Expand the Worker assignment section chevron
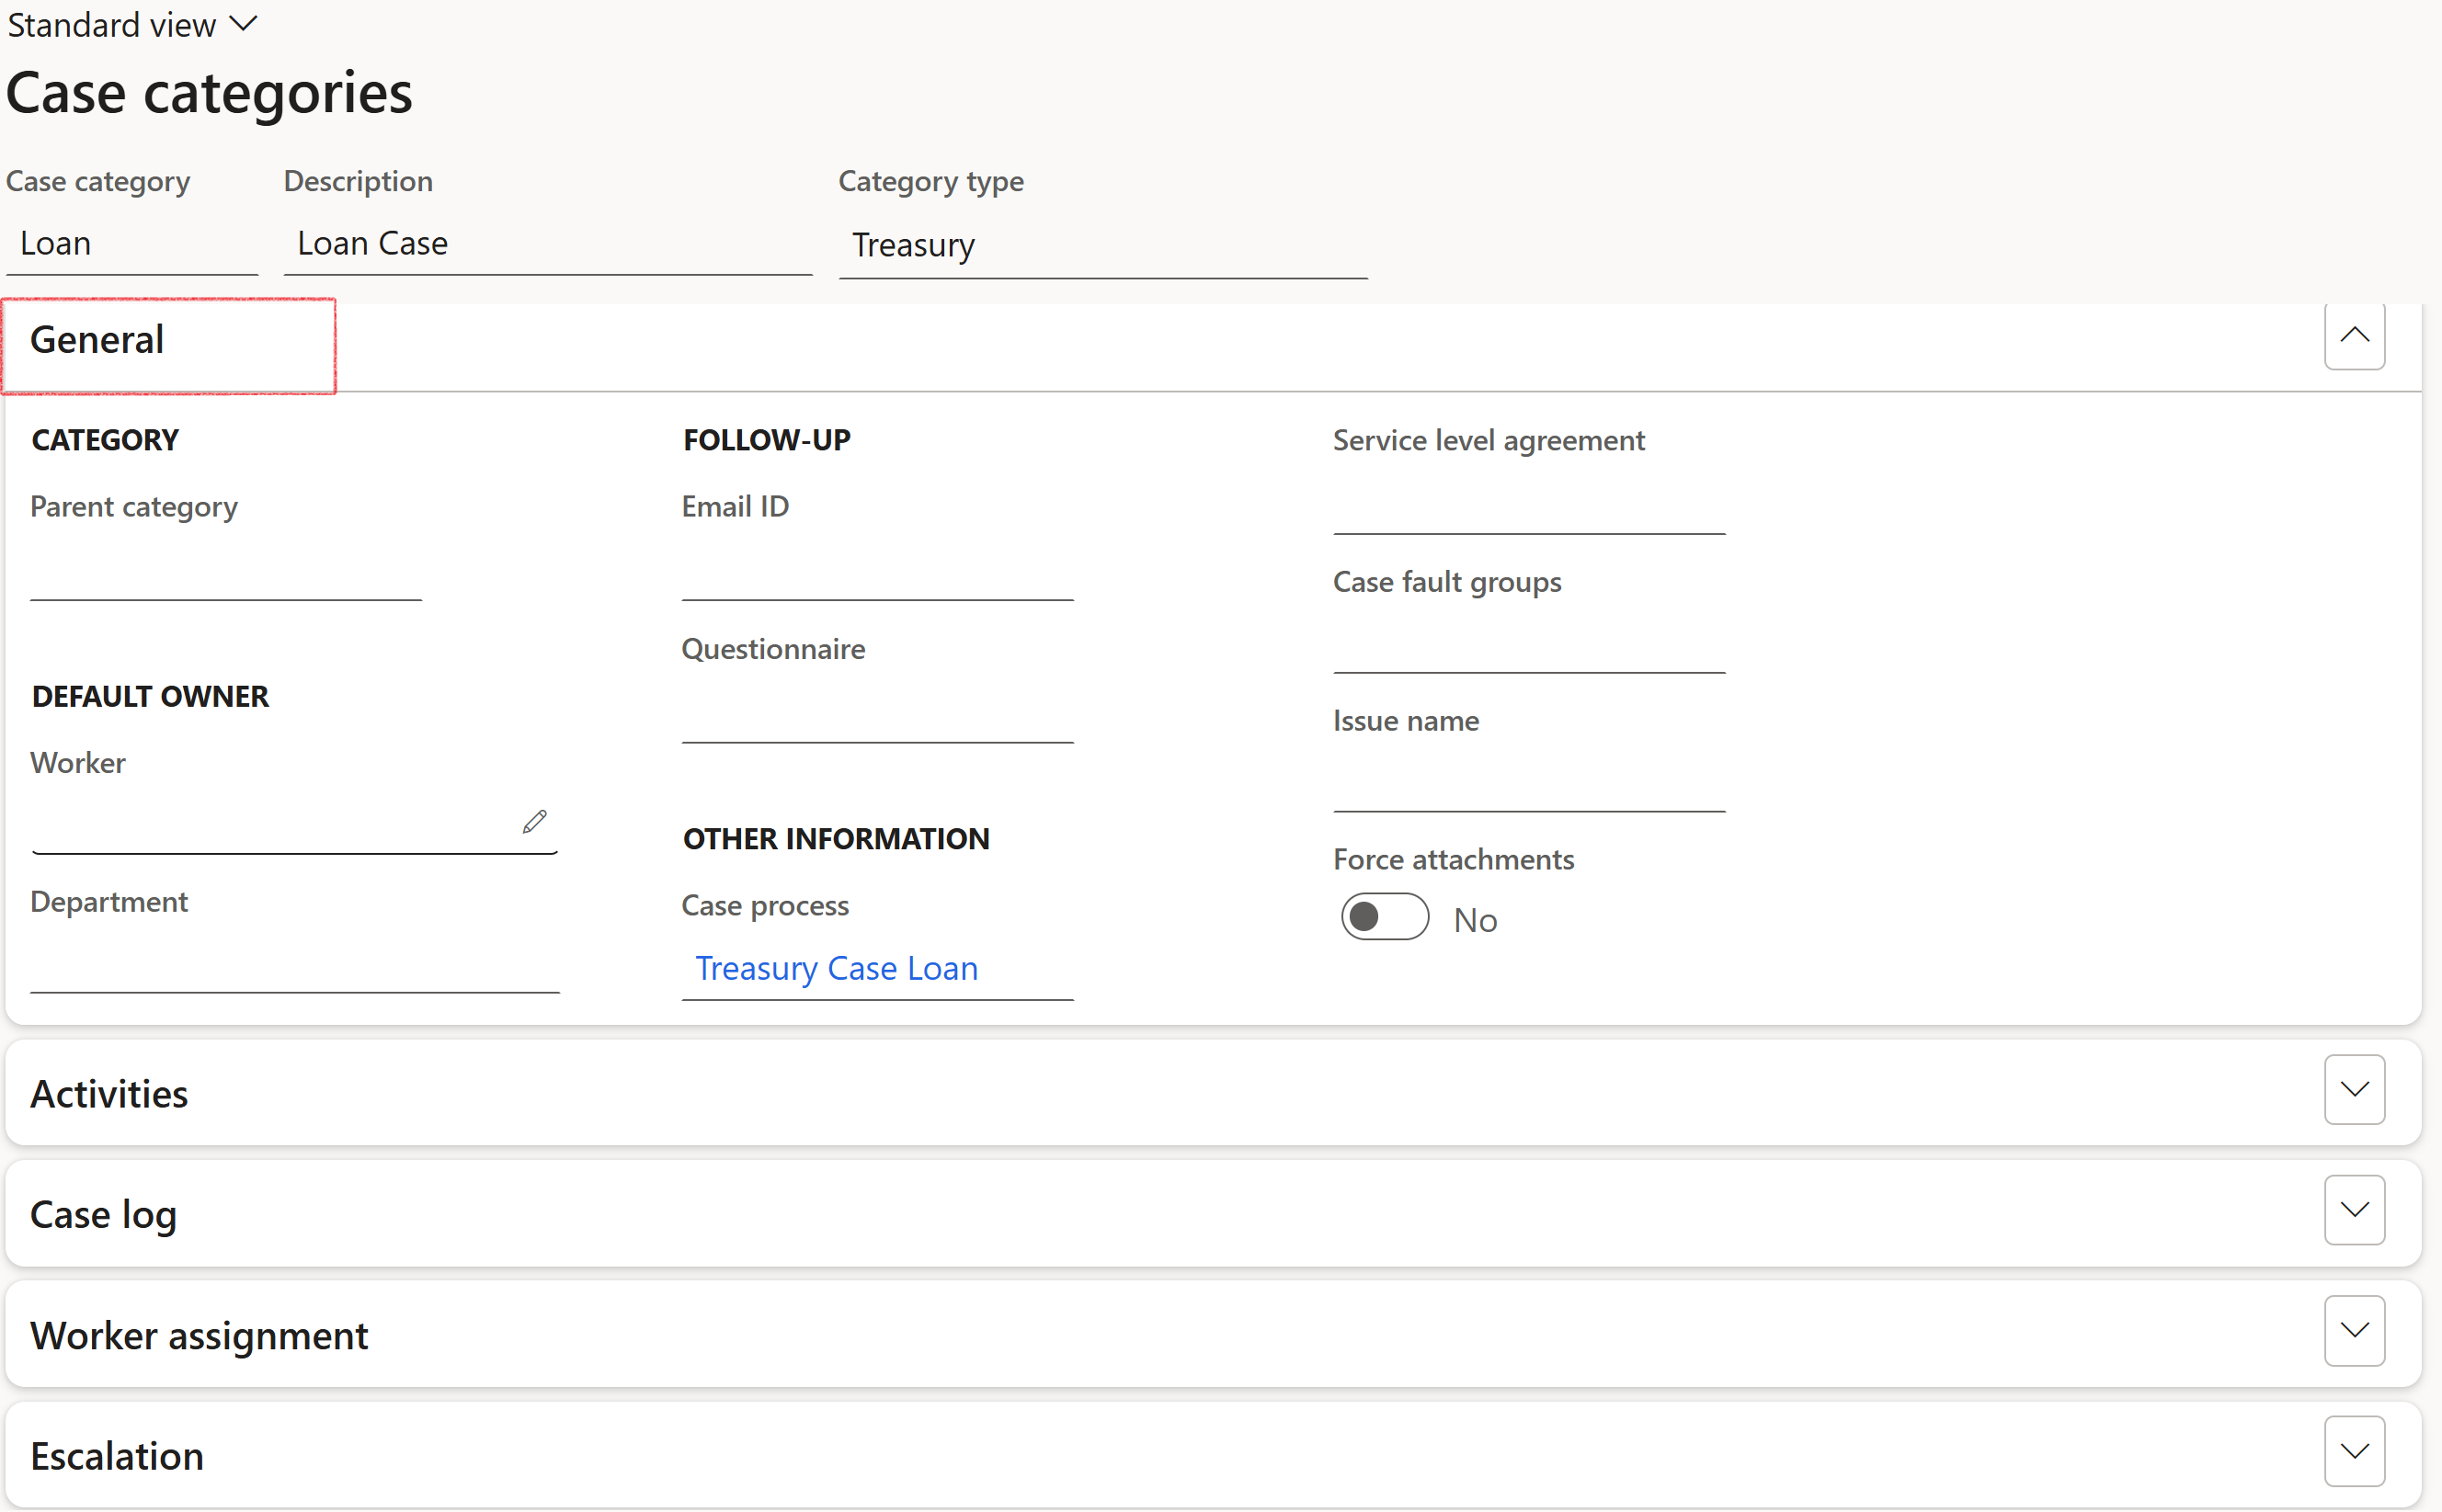This screenshot has height=1512, width=2442. point(2353,1331)
